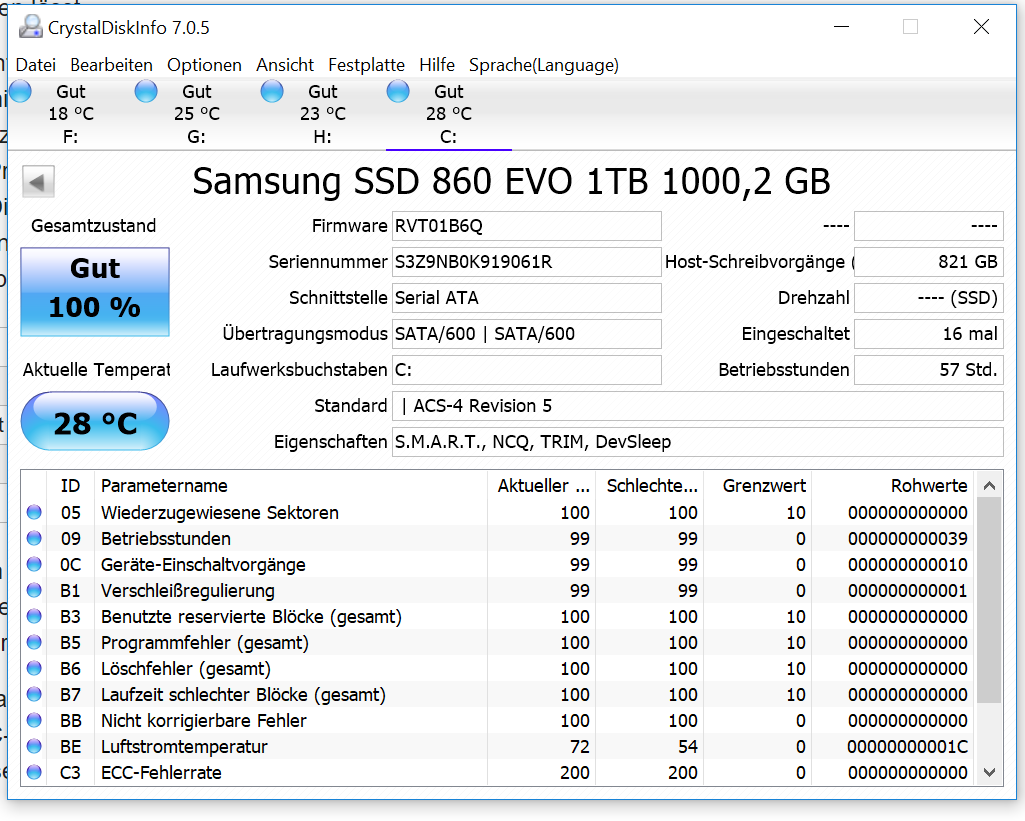The image size is (1025, 821).
Task: Click the Eigenschaften S.M.A.R.T. field
Action: pyautogui.click(x=697, y=442)
